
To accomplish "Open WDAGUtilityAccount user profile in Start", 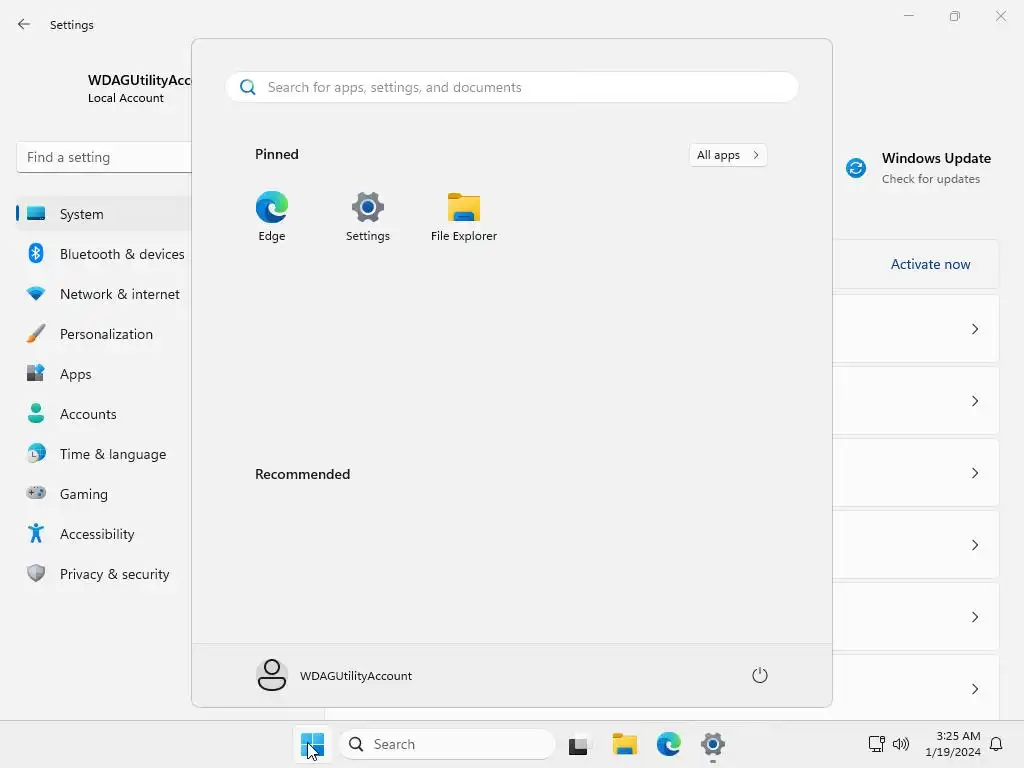I will 334,675.
